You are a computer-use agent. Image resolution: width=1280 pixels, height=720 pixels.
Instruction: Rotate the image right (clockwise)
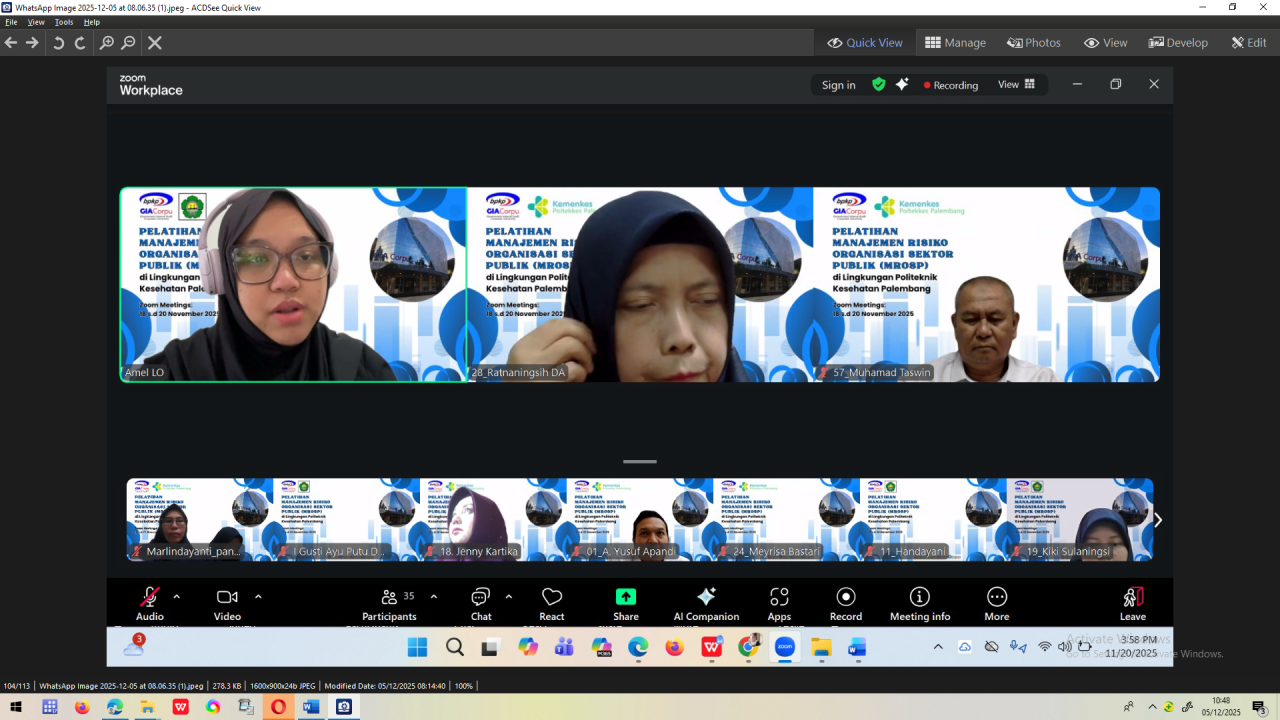[x=80, y=43]
